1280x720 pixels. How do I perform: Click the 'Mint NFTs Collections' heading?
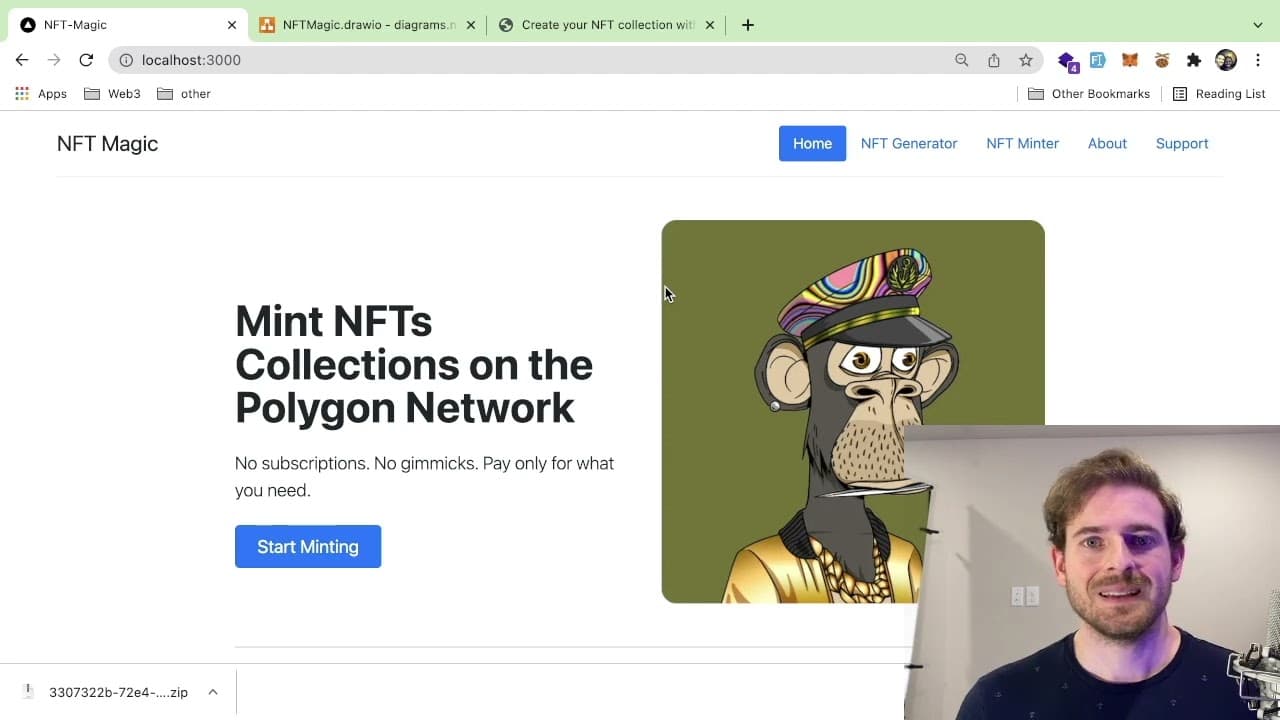coord(414,365)
